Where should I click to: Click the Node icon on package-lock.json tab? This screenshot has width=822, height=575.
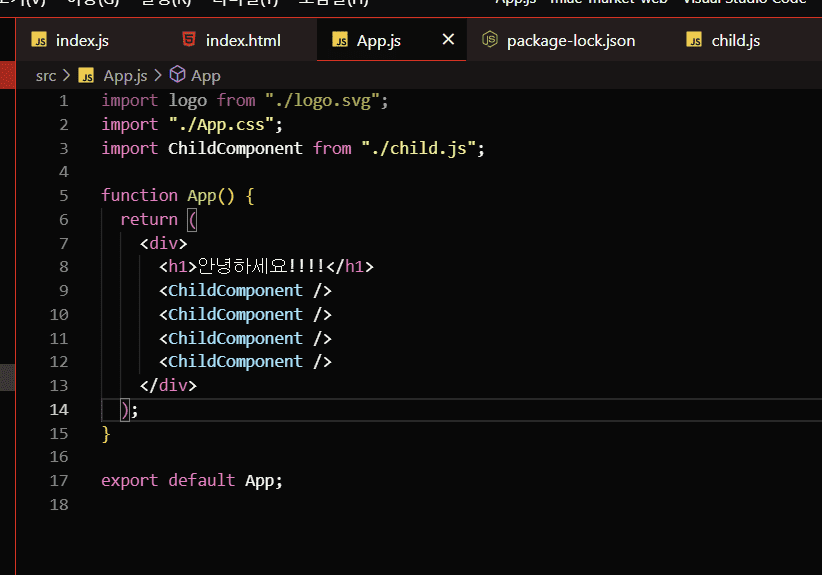pos(490,39)
